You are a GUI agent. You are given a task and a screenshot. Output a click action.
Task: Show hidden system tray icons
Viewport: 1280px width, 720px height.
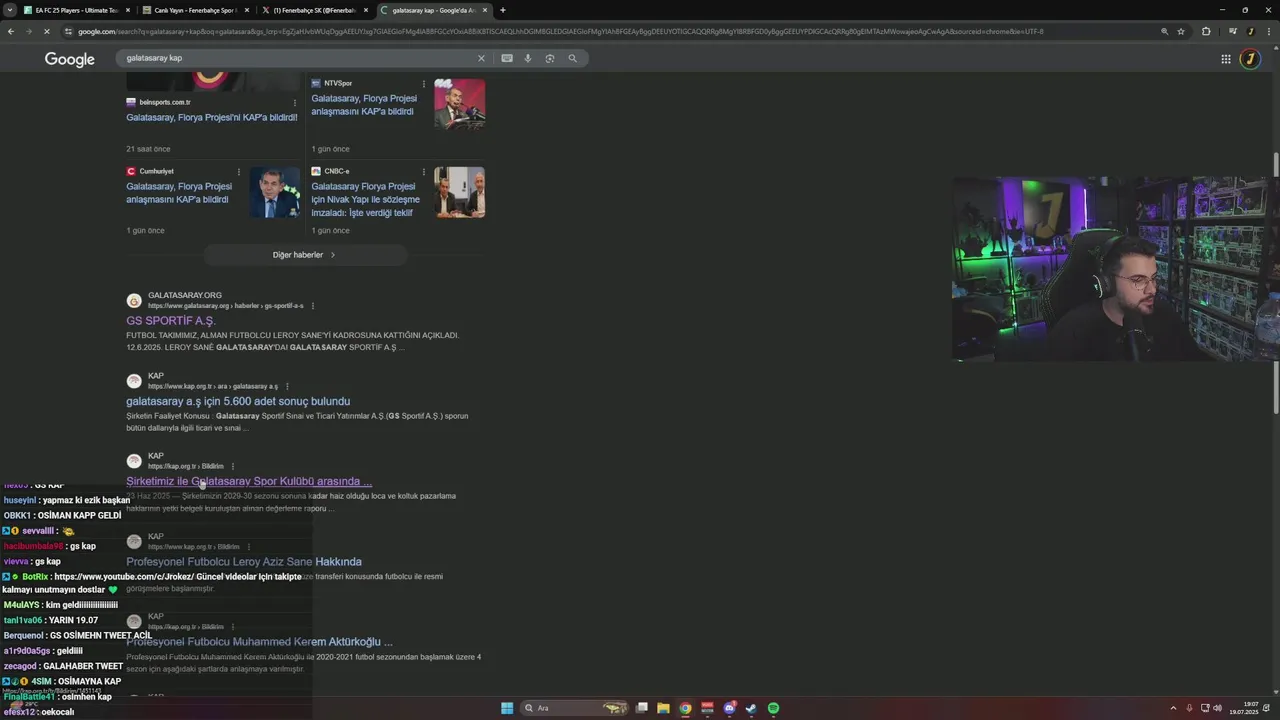click(x=1173, y=708)
